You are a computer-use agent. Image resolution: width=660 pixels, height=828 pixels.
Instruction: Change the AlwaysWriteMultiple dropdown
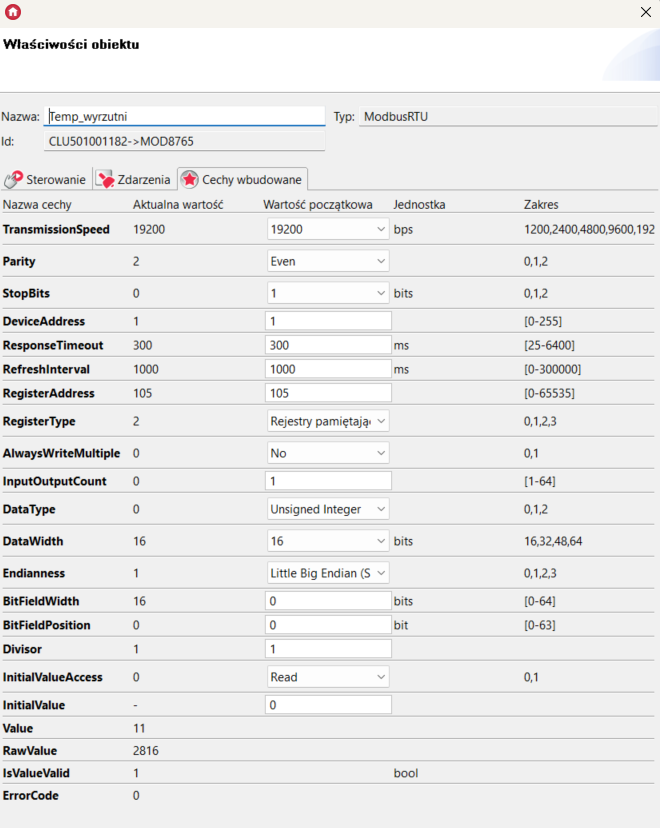[x=328, y=453]
